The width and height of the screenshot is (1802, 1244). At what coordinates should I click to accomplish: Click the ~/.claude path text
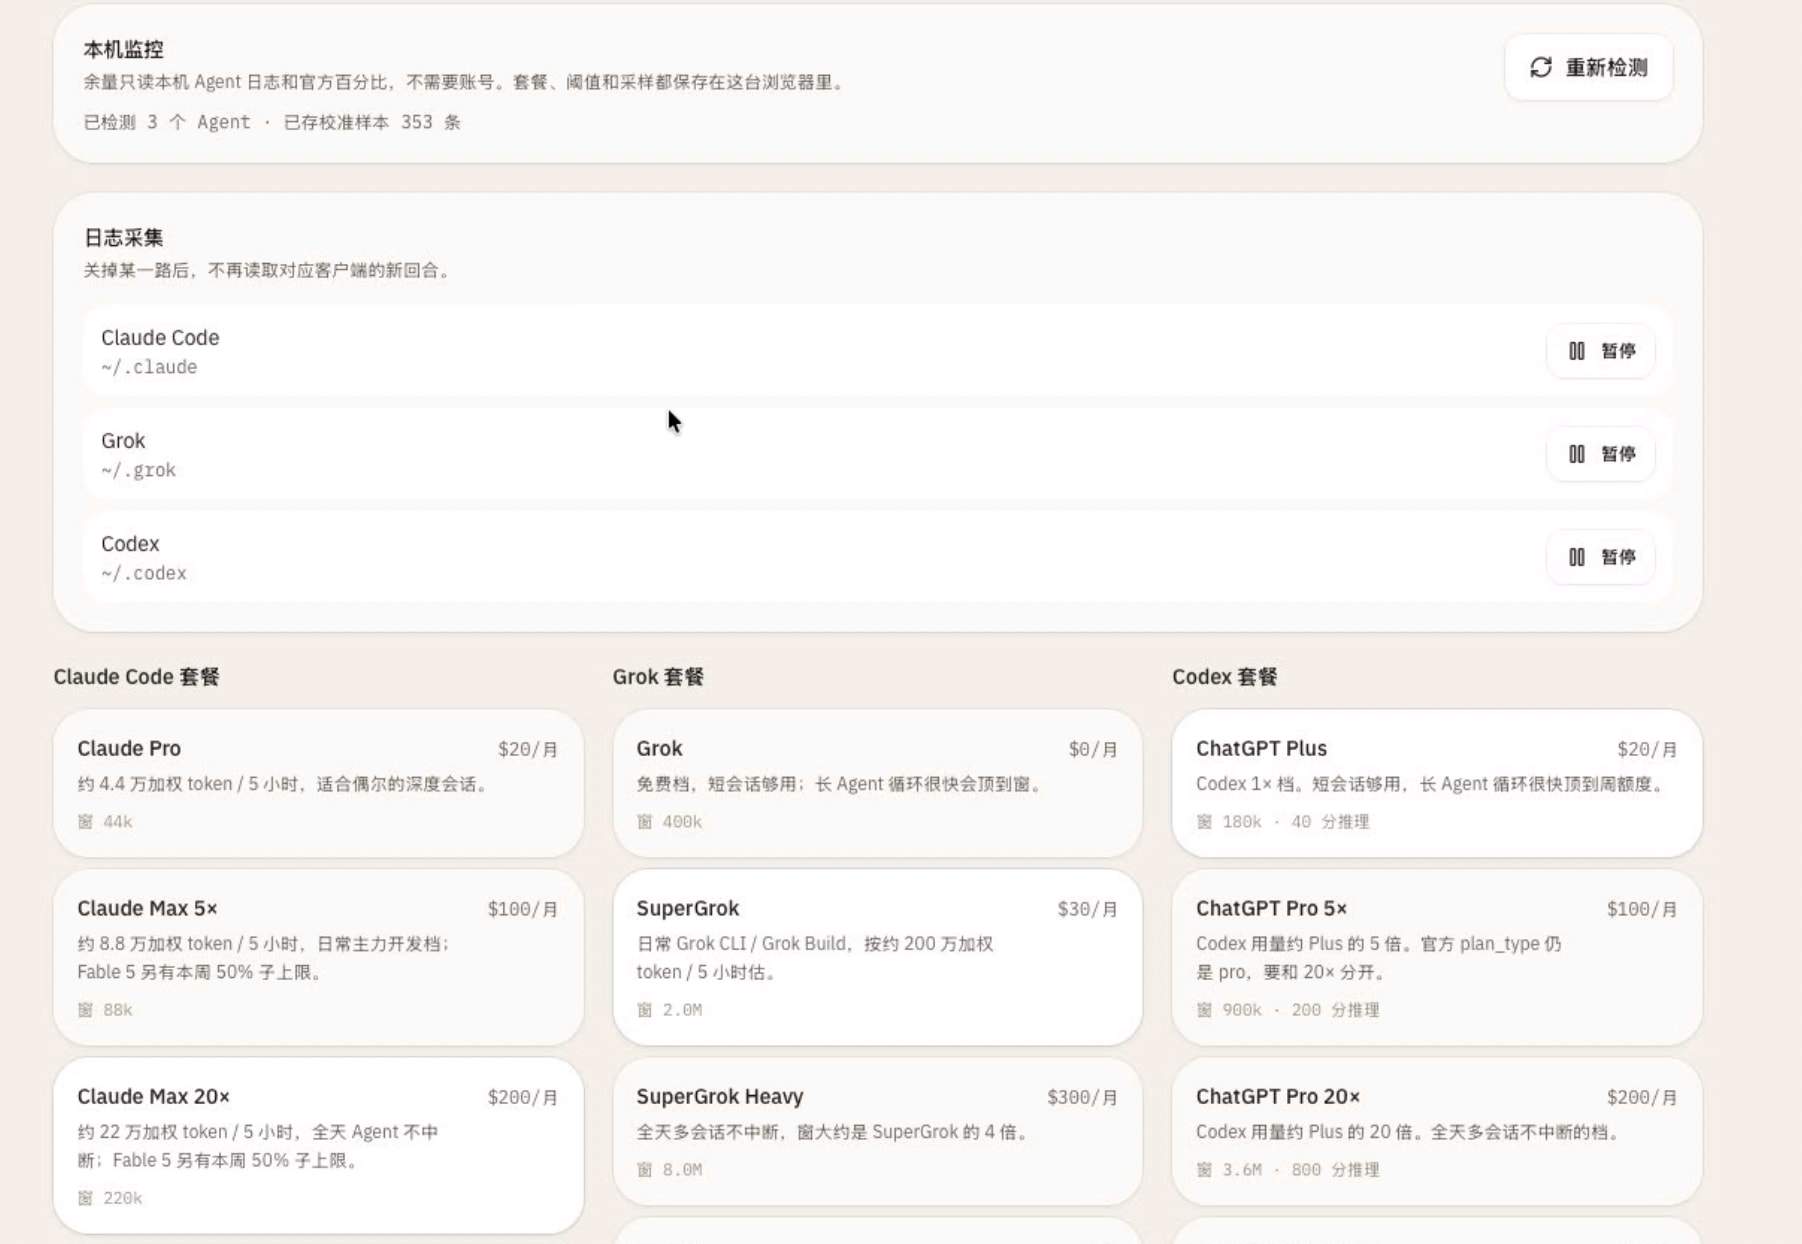[149, 367]
